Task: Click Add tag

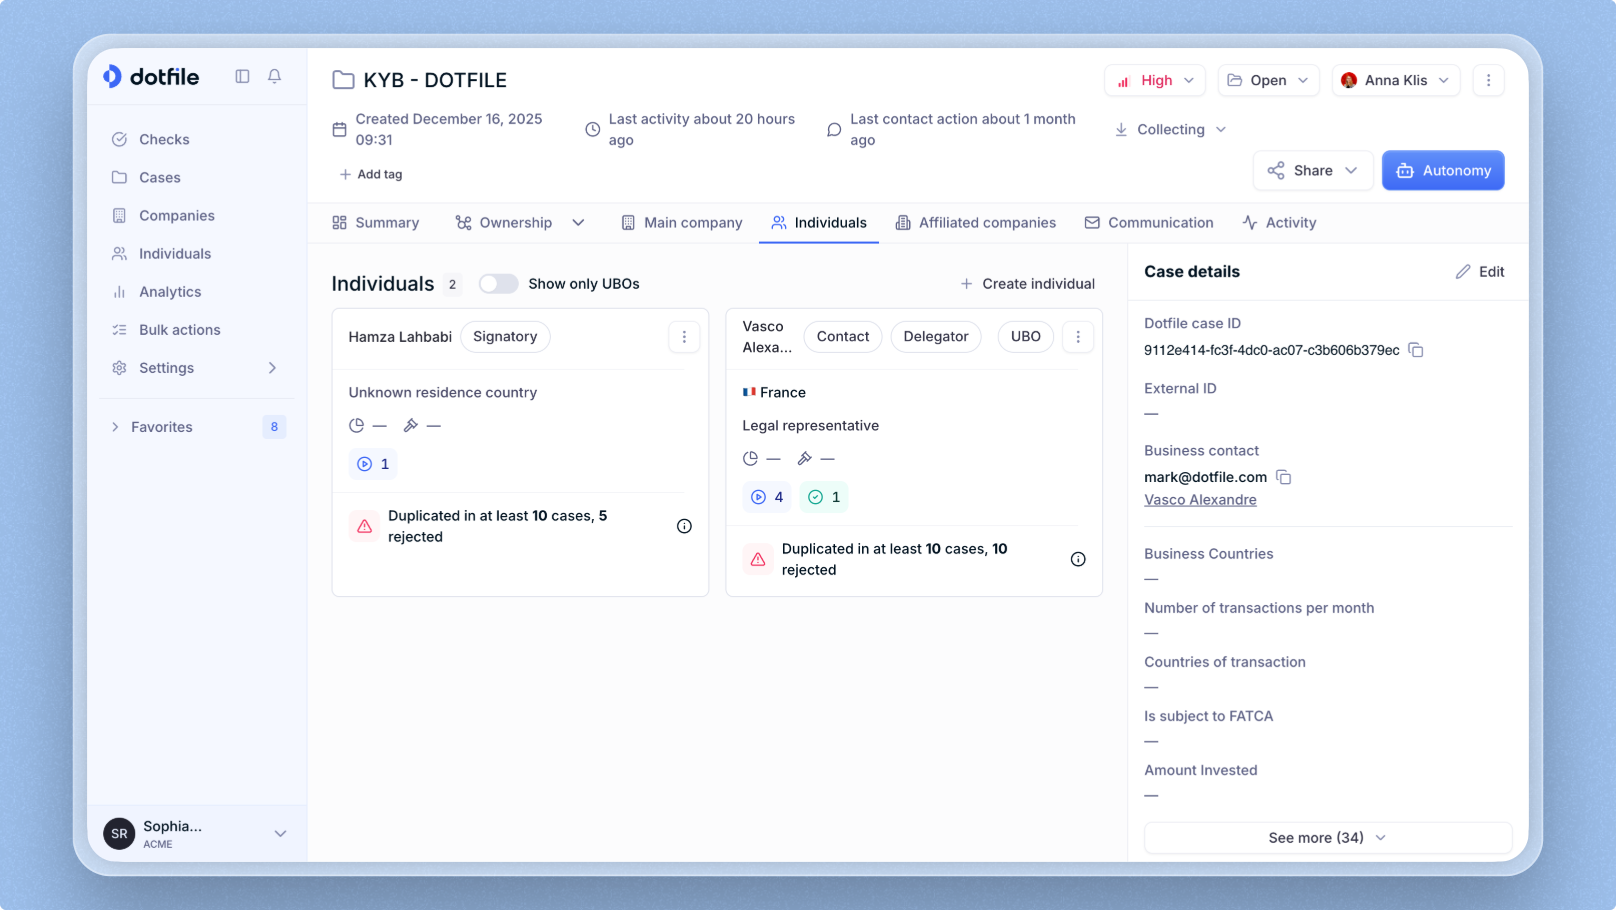Action: [x=370, y=175]
